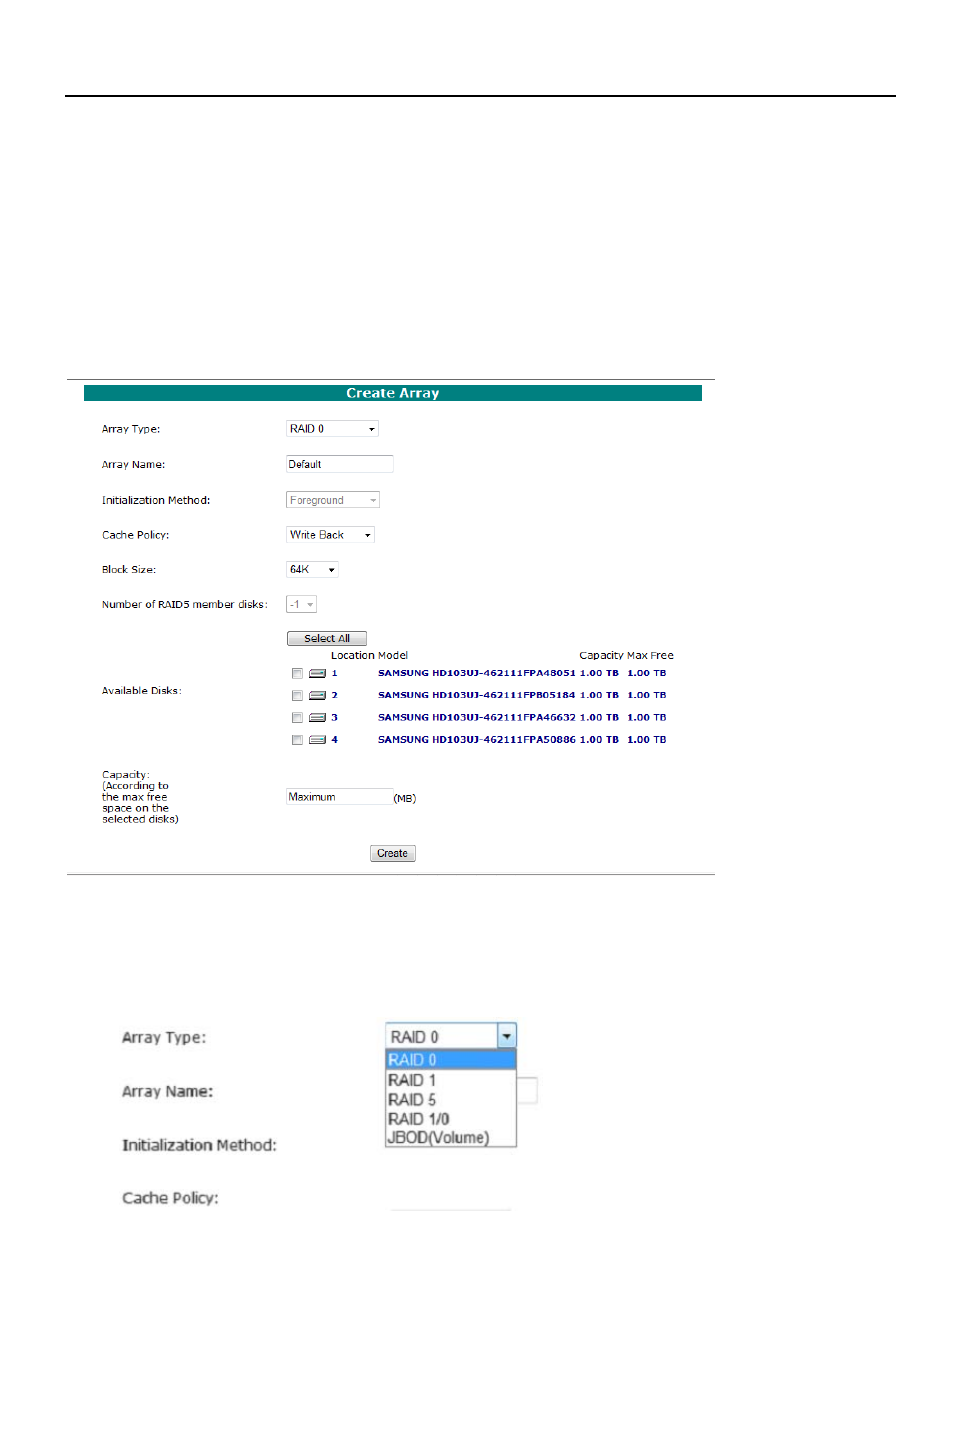Click the disk icon for location 2

tap(317, 696)
